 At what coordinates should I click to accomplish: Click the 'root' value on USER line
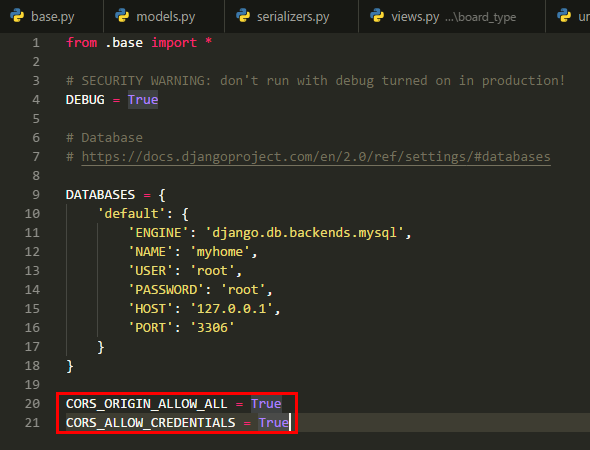[x=212, y=271]
